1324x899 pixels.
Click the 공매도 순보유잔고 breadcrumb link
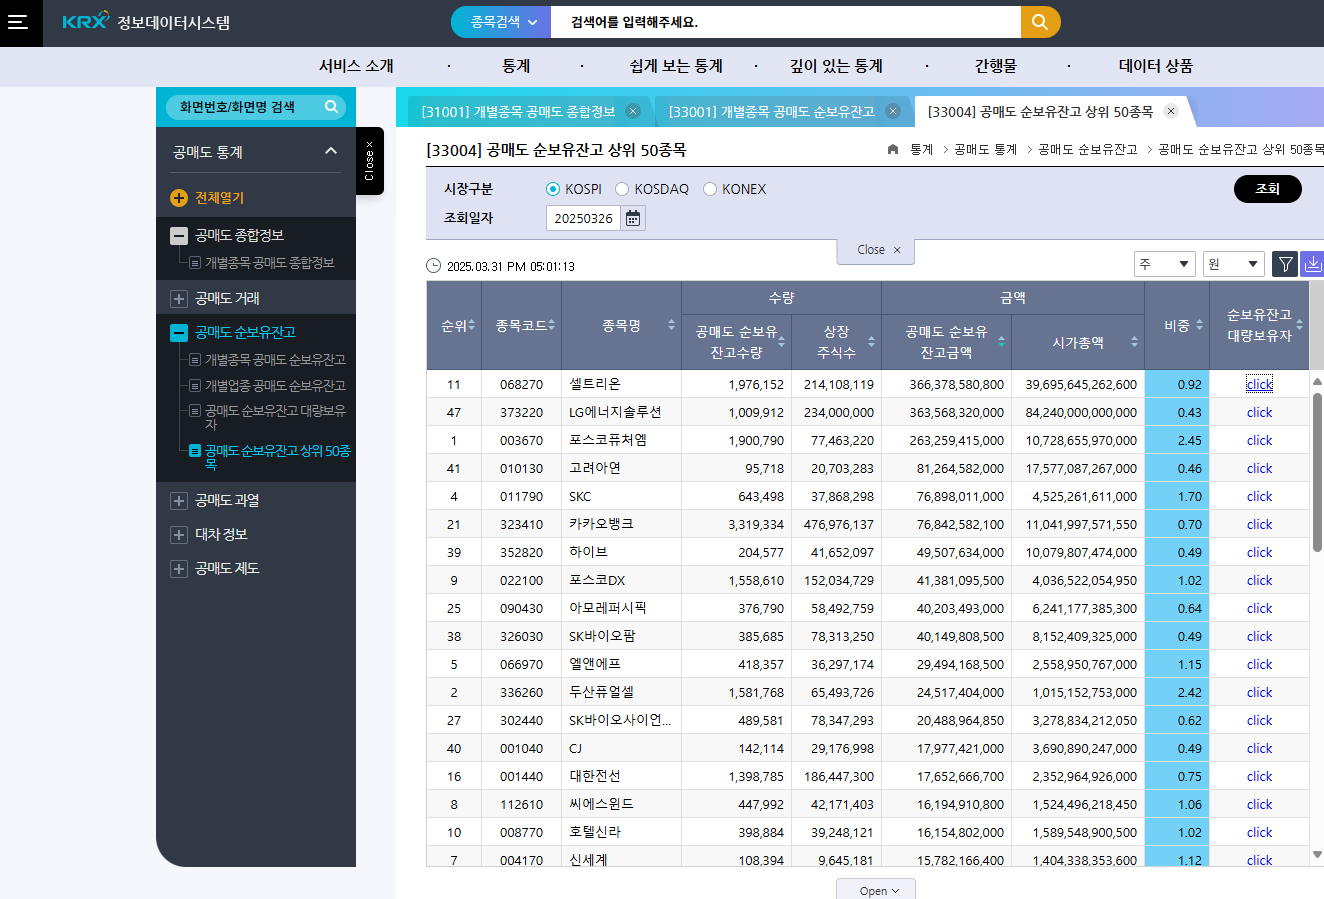click(1088, 149)
